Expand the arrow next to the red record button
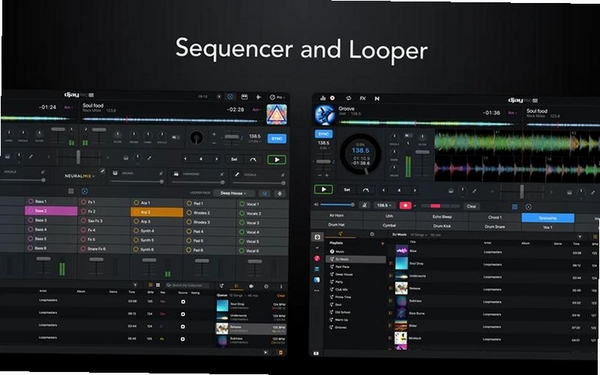Image resolution: width=600 pixels, height=375 pixels. coord(415,206)
